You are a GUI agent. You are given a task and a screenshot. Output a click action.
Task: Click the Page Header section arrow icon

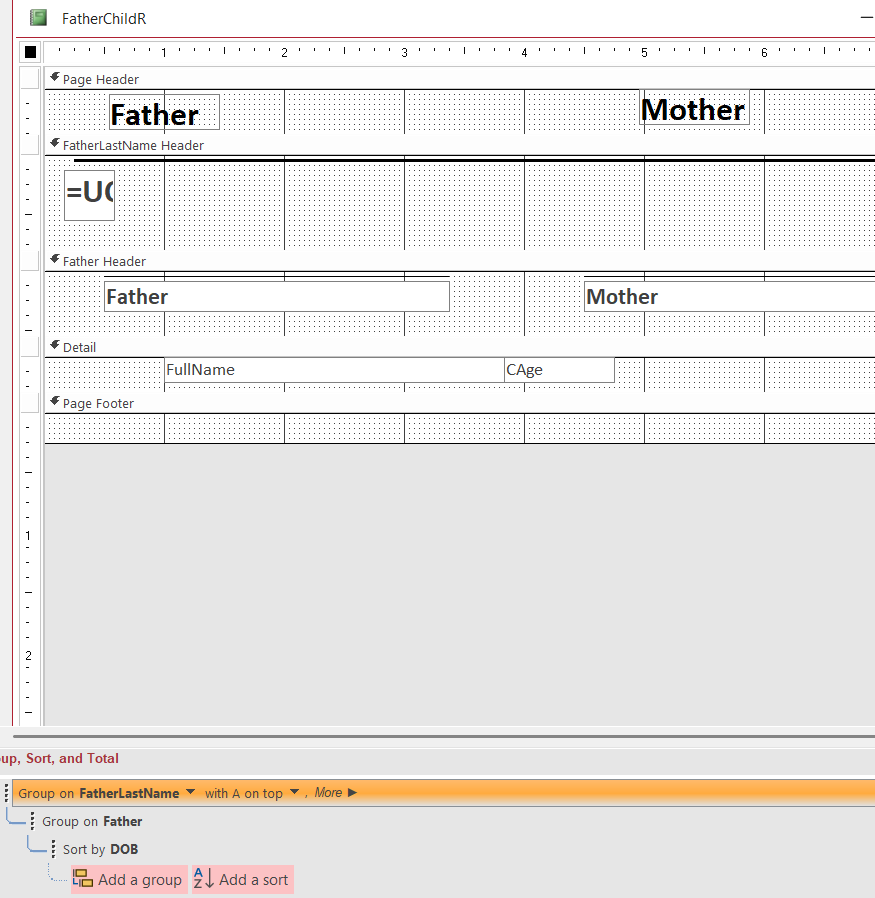coord(55,77)
